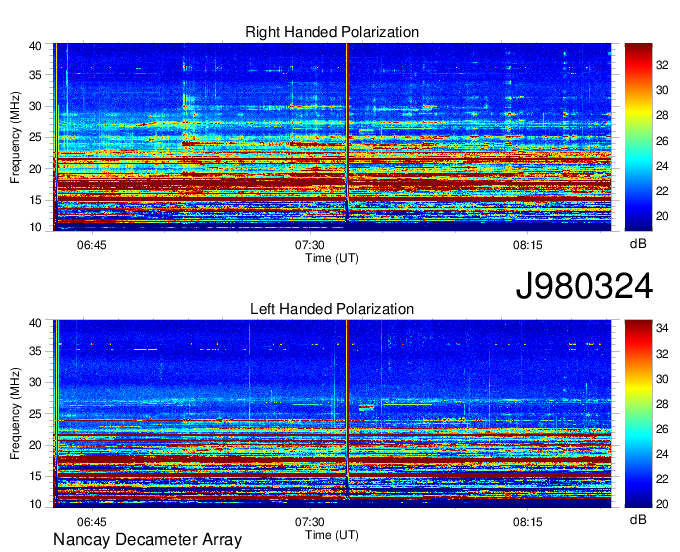Click the Left Handed Polarization title
This screenshot has height=552, width=680.
(332, 309)
